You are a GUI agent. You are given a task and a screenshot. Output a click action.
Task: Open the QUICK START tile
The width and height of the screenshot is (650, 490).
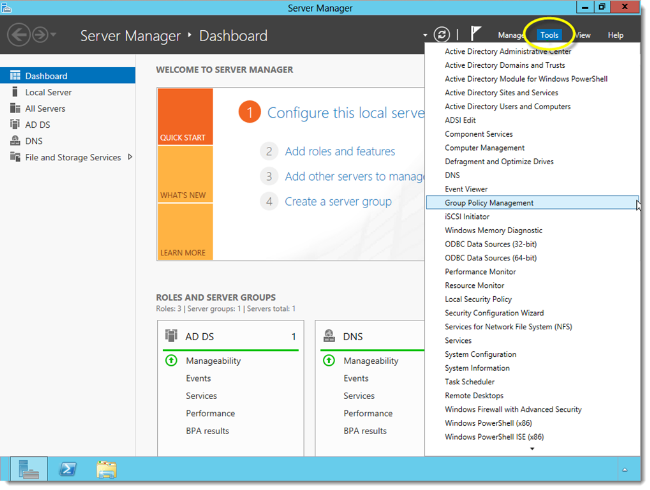pyautogui.click(x=185, y=116)
